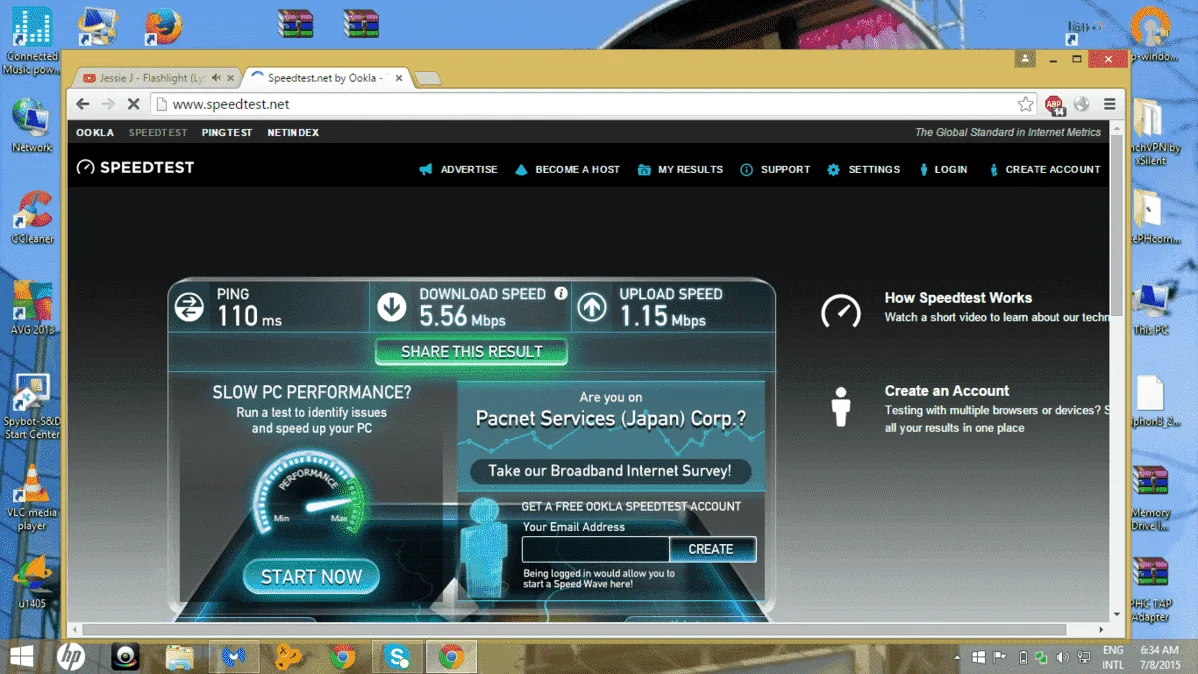Select the Speedtest.net by Ookla tab

pyautogui.click(x=325, y=78)
